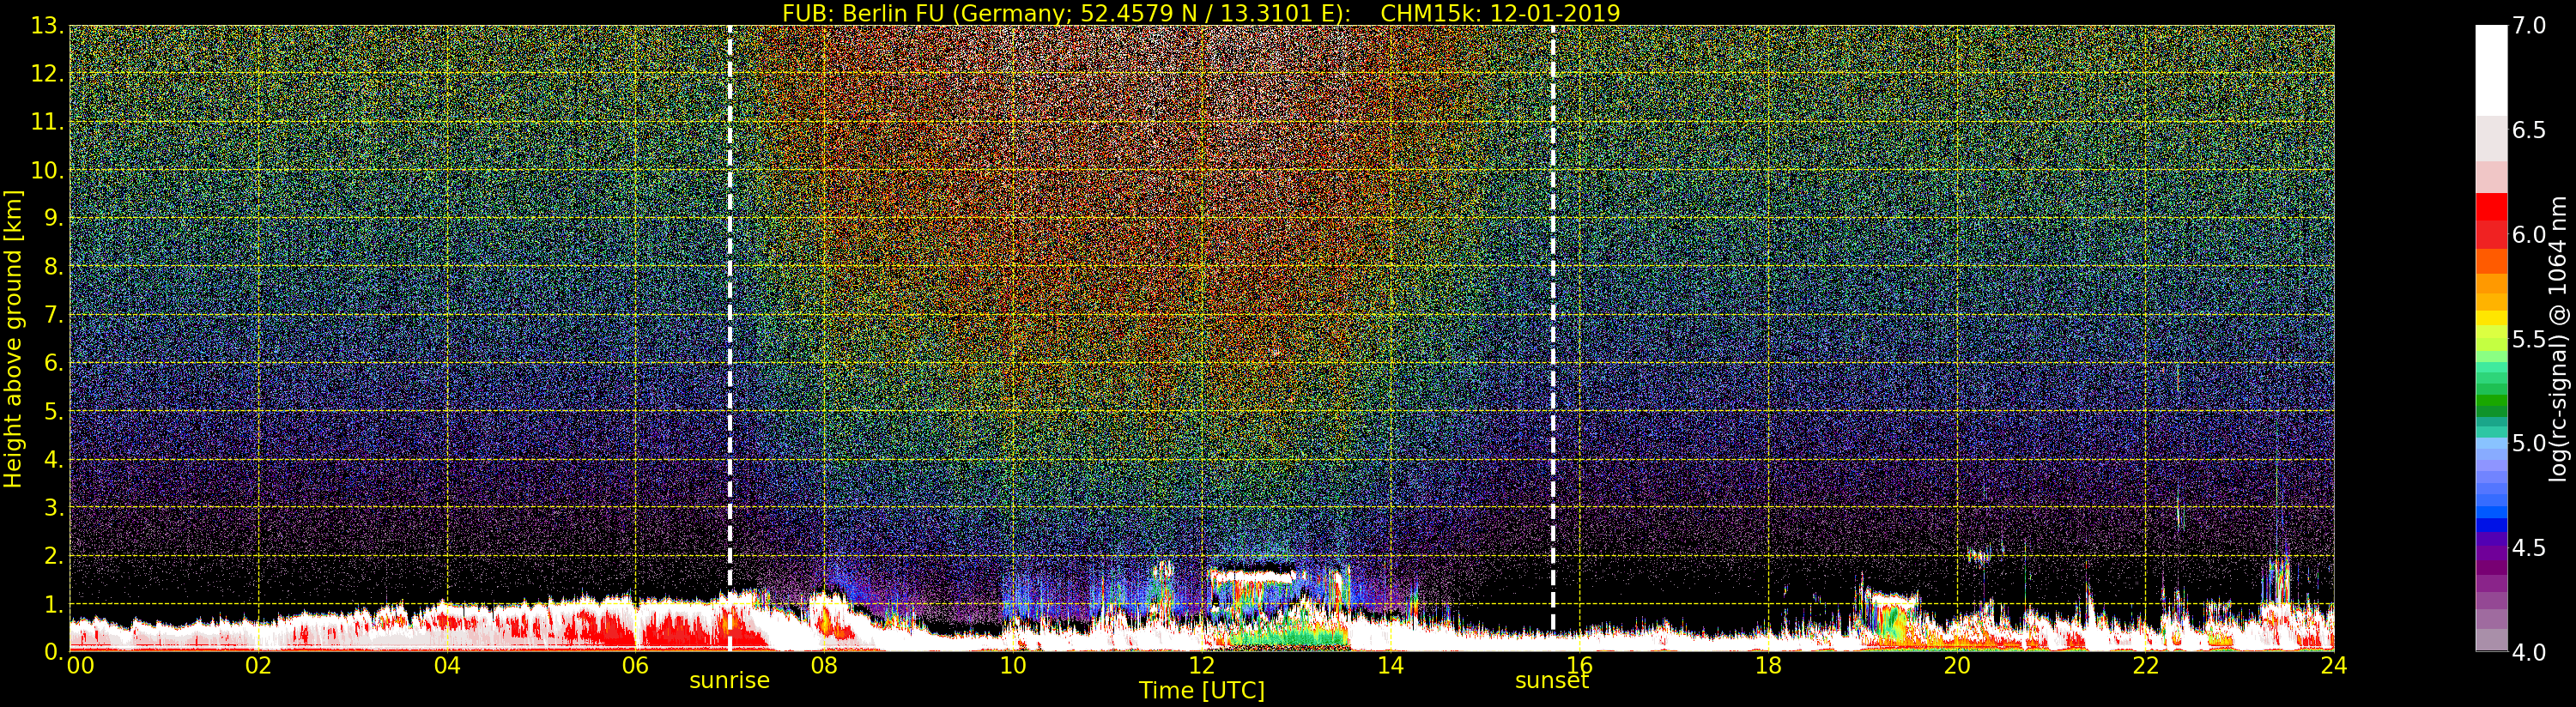Viewport: 2576px width, 707px height.
Task: Click the height axis tick label 2.
Action: pyautogui.click(x=54, y=556)
